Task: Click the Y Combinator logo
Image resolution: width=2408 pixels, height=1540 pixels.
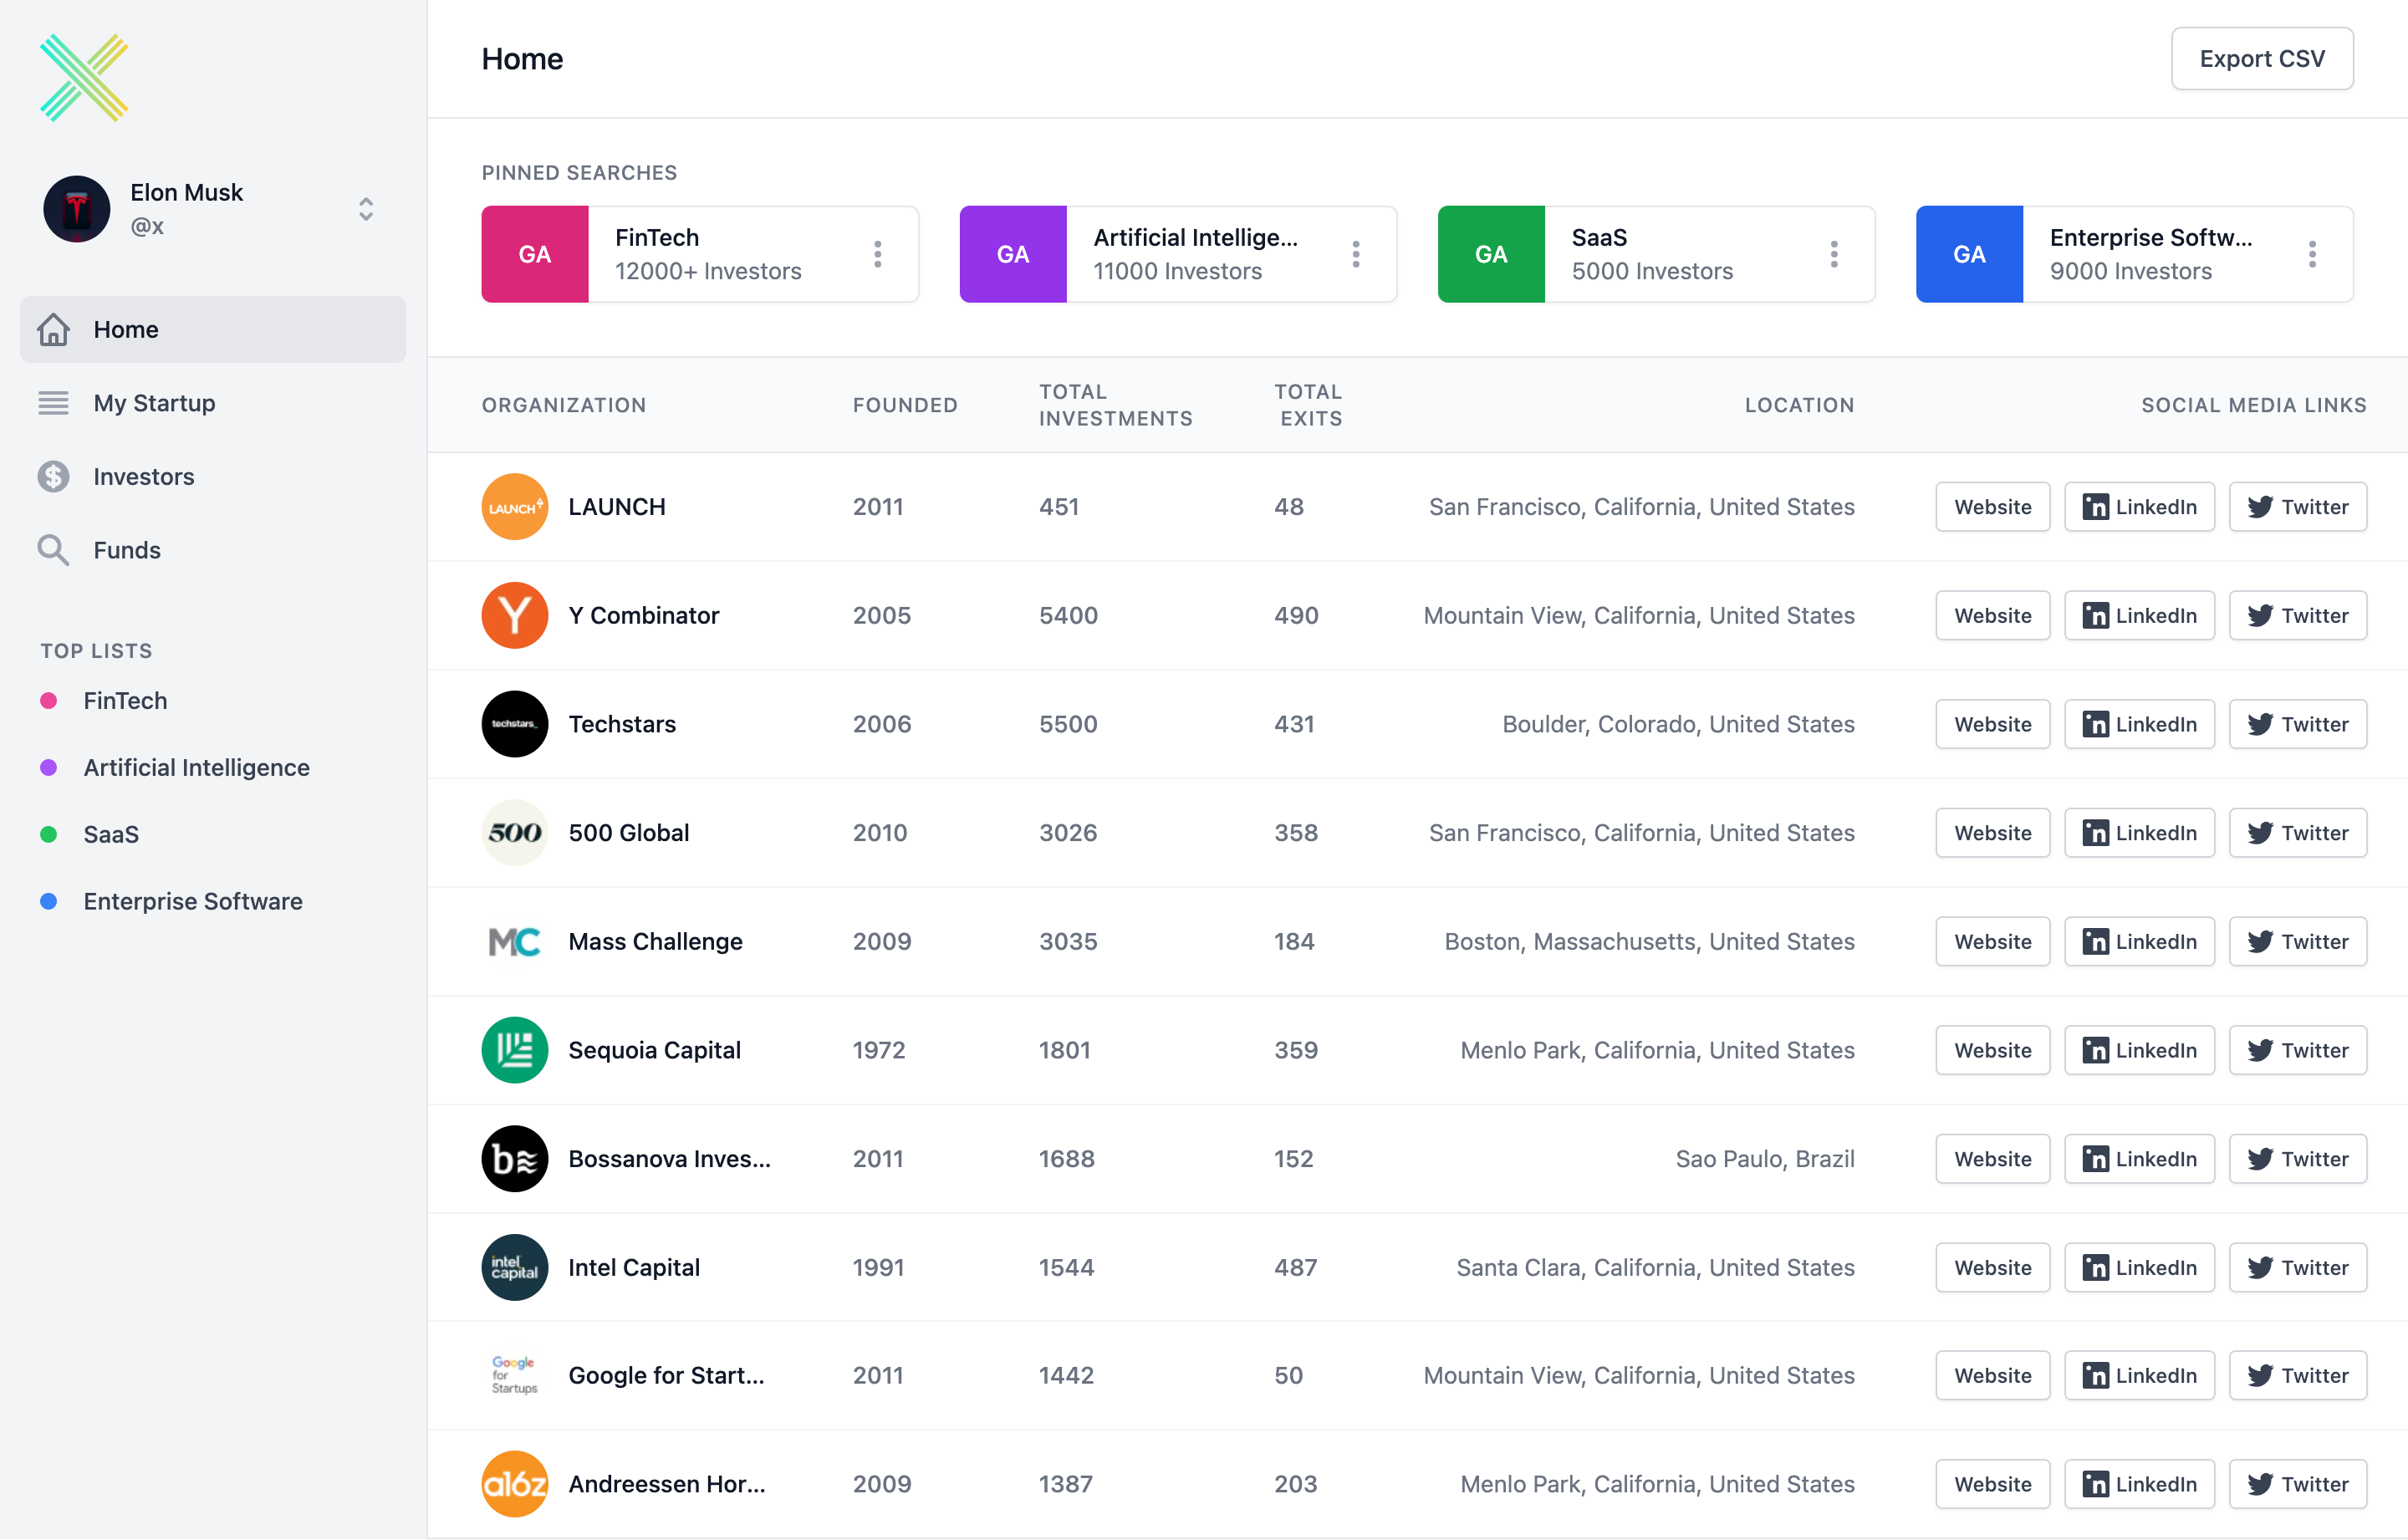Action: (x=514, y=615)
